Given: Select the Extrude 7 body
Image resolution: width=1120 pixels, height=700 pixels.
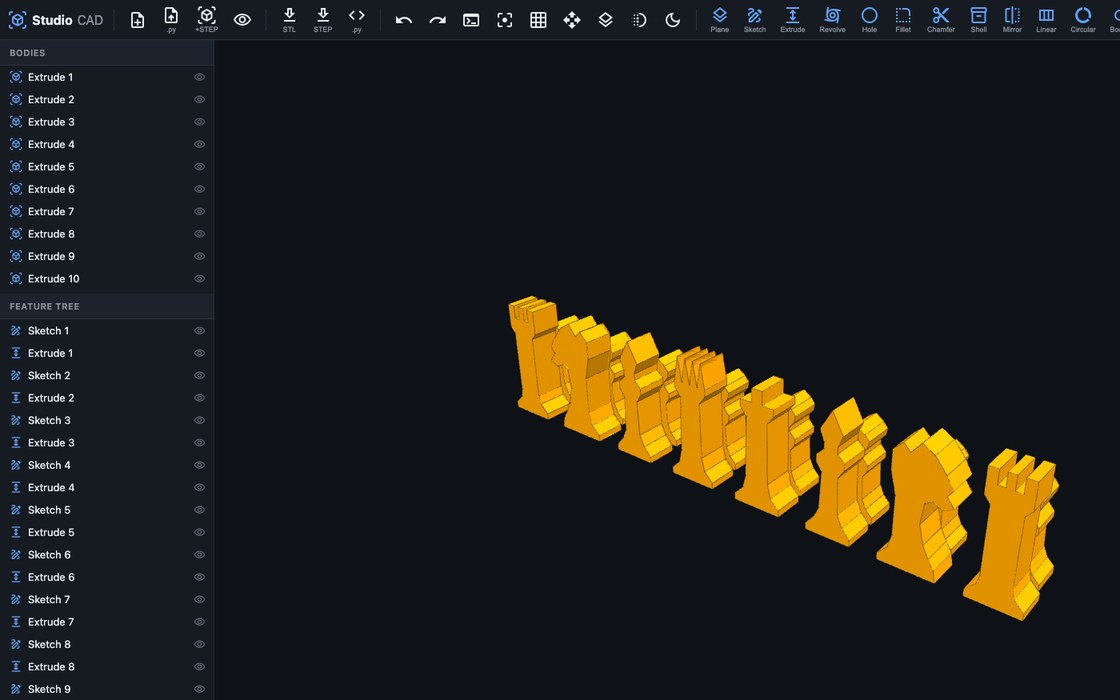Looking at the screenshot, I should coord(106,211).
